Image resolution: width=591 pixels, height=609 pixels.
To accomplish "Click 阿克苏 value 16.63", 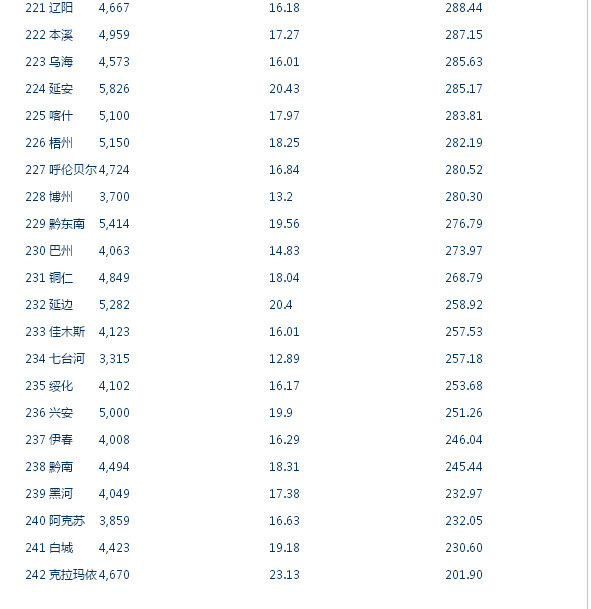I will point(284,521).
